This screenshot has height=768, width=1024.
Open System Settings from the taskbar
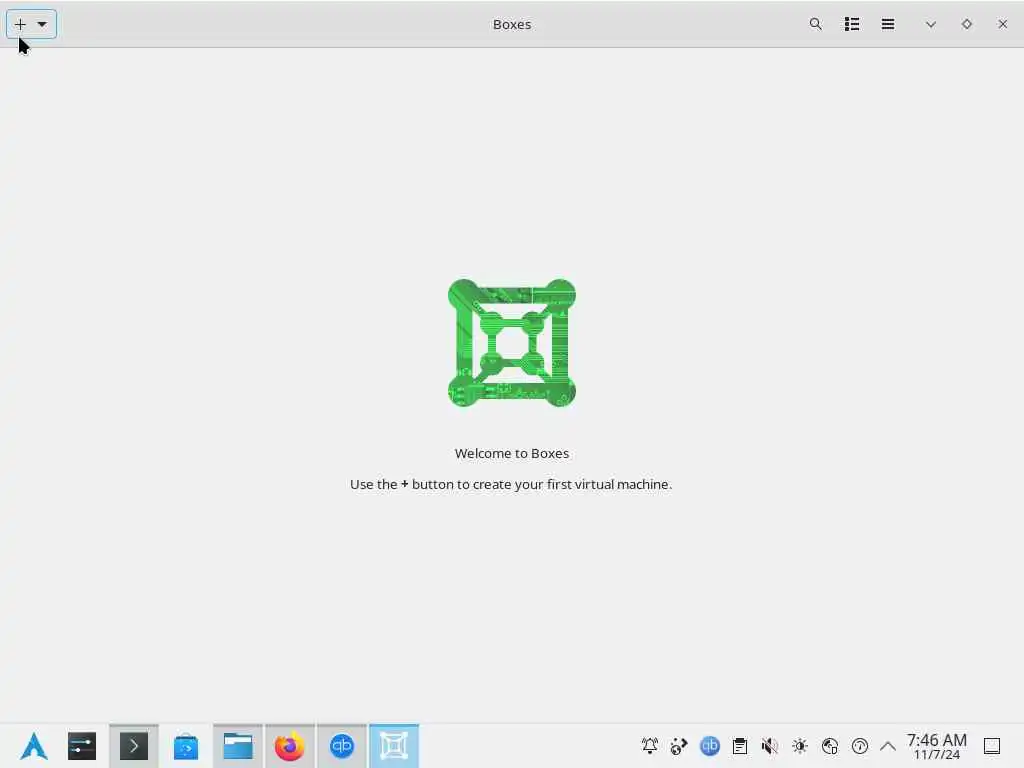pos(82,746)
